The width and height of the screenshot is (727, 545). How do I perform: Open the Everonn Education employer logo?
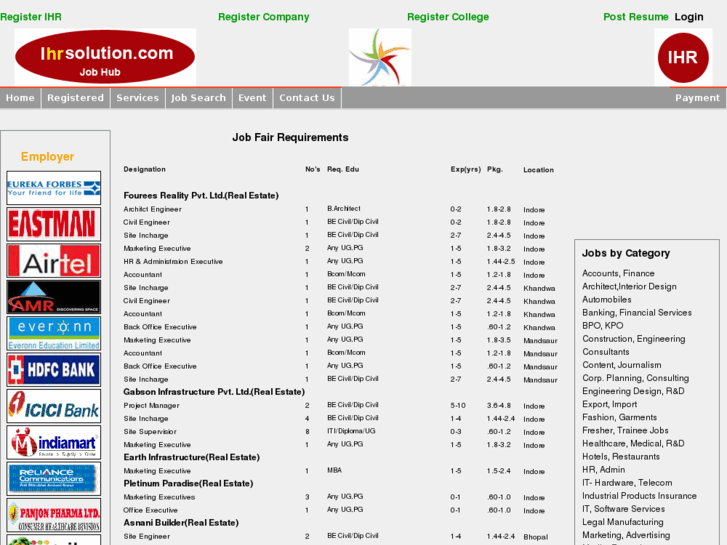[53, 333]
